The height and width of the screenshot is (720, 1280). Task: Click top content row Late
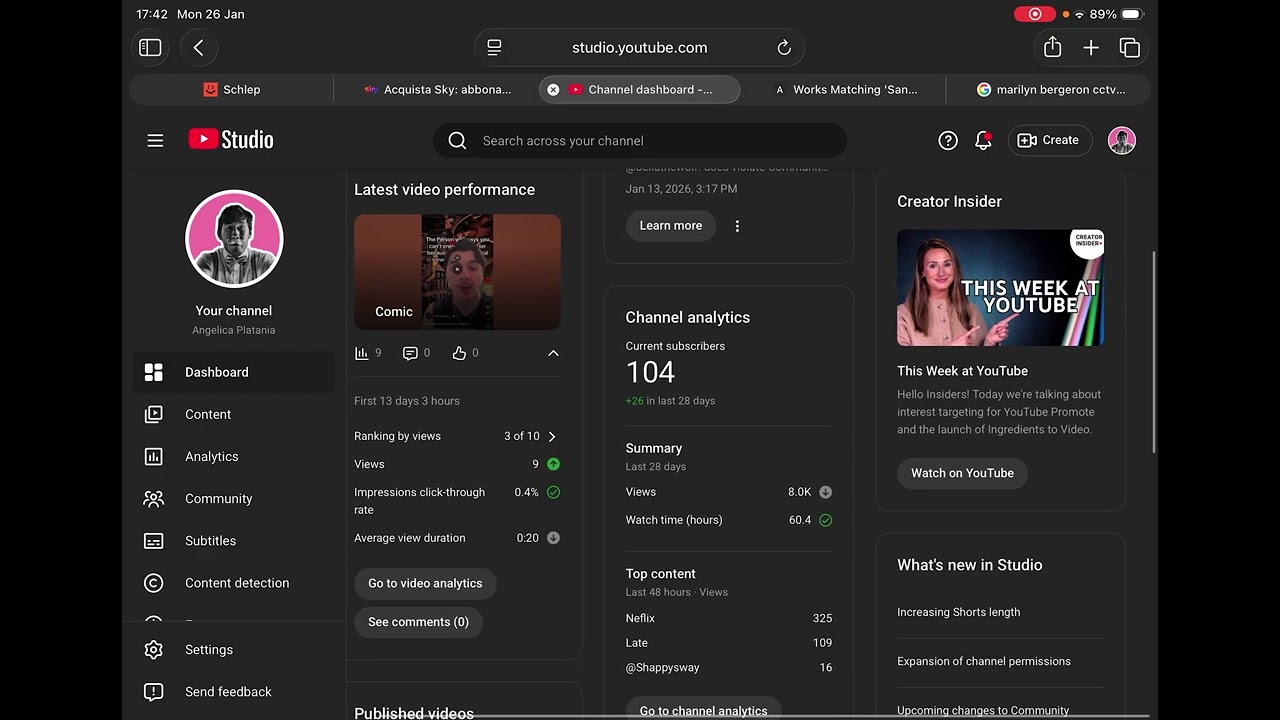coord(729,643)
